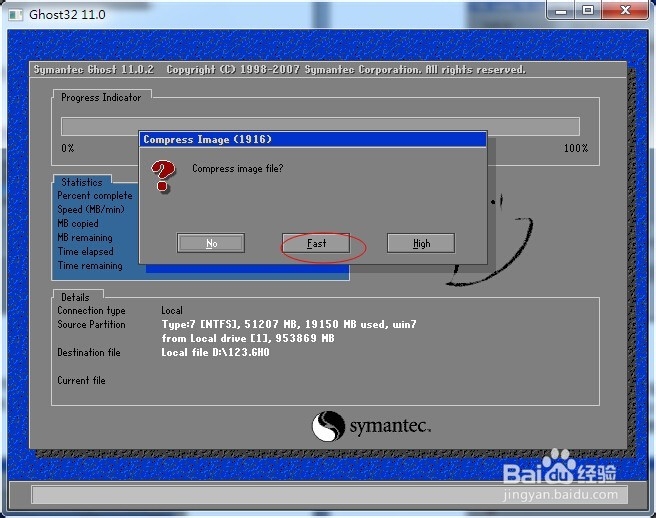Click the 'Speed (MB/min)' statistic label
656x518 pixels.
pyautogui.click(x=91, y=209)
